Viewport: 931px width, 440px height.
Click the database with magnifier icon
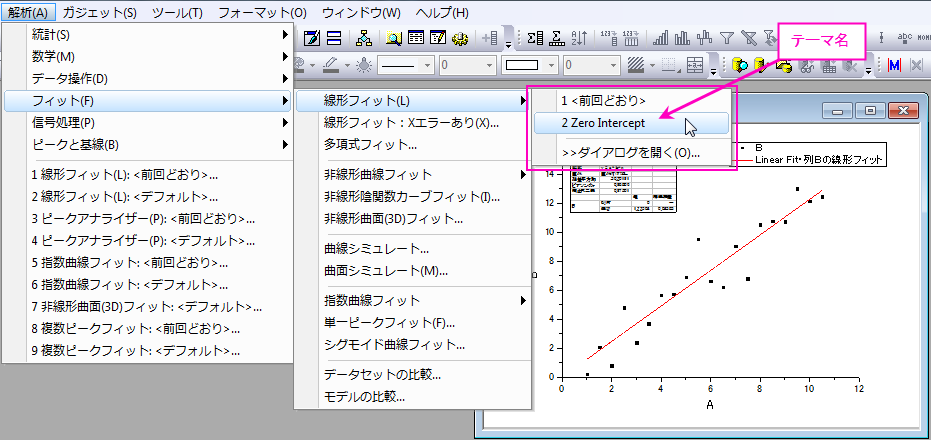tap(739, 65)
